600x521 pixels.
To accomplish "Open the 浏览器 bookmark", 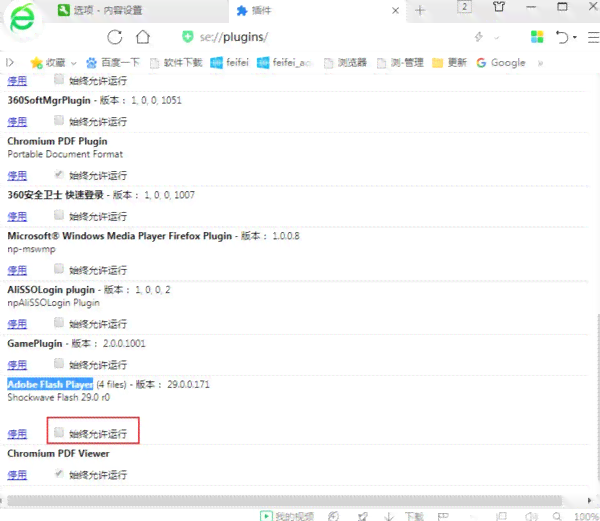I will pyautogui.click(x=346, y=63).
